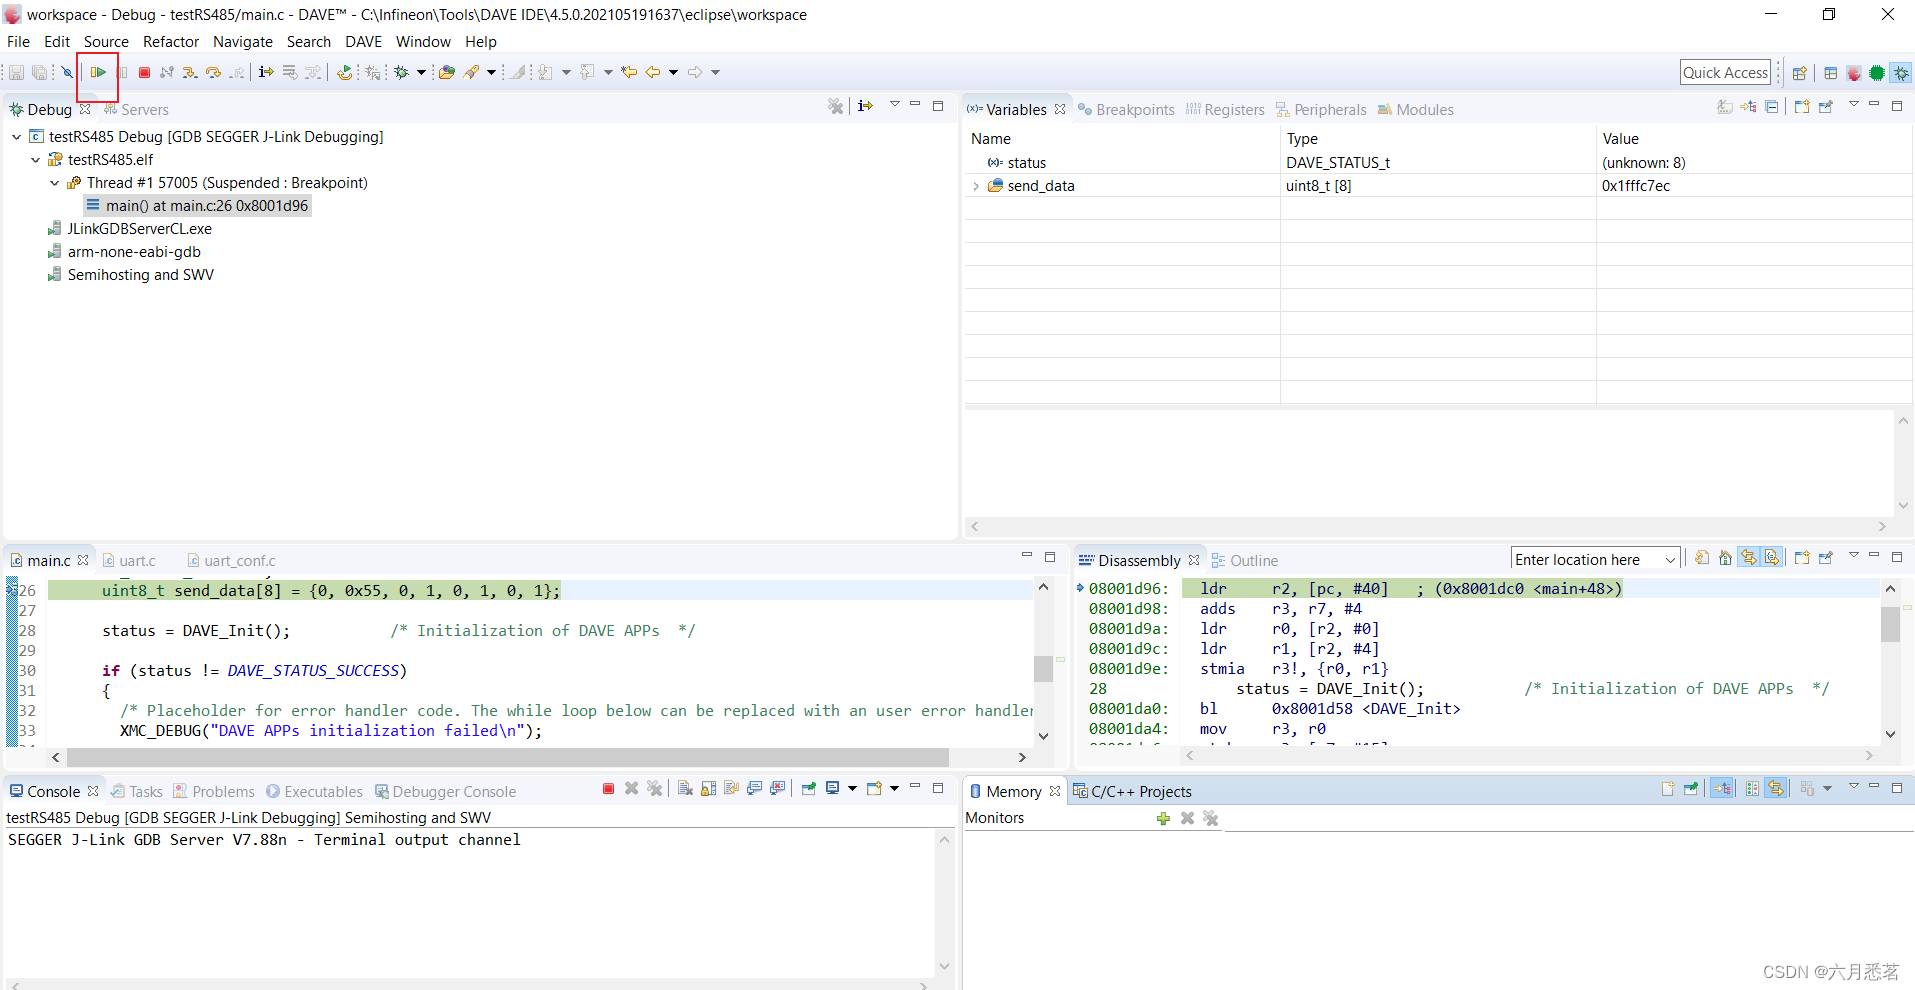Image resolution: width=1915 pixels, height=990 pixels.
Task: Click the Back navigation yellow arrow
Action: (x=653, y=72)
